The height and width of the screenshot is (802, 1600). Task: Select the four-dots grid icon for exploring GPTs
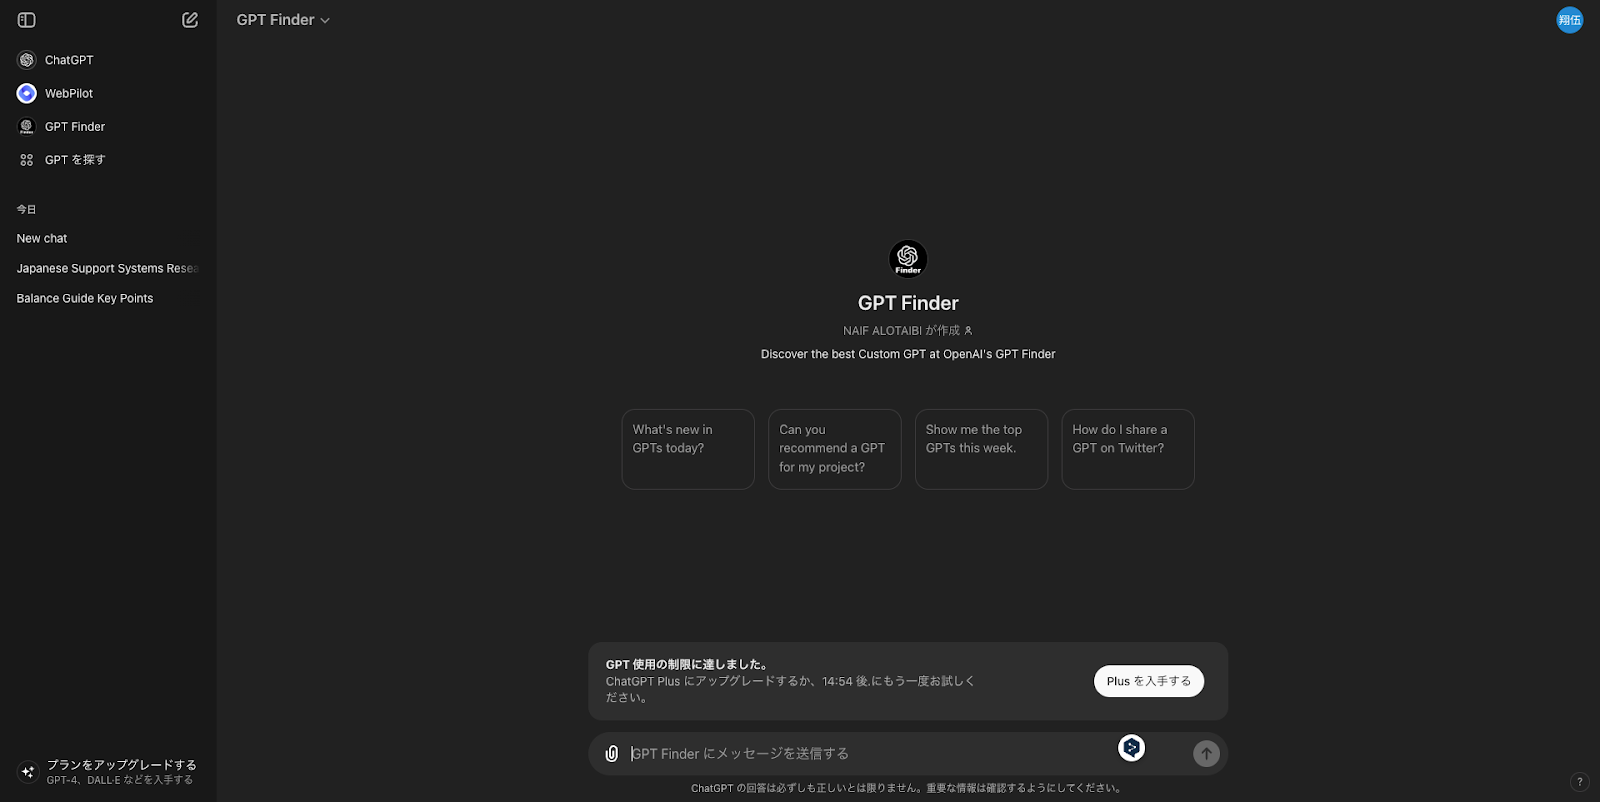(27, 160)
